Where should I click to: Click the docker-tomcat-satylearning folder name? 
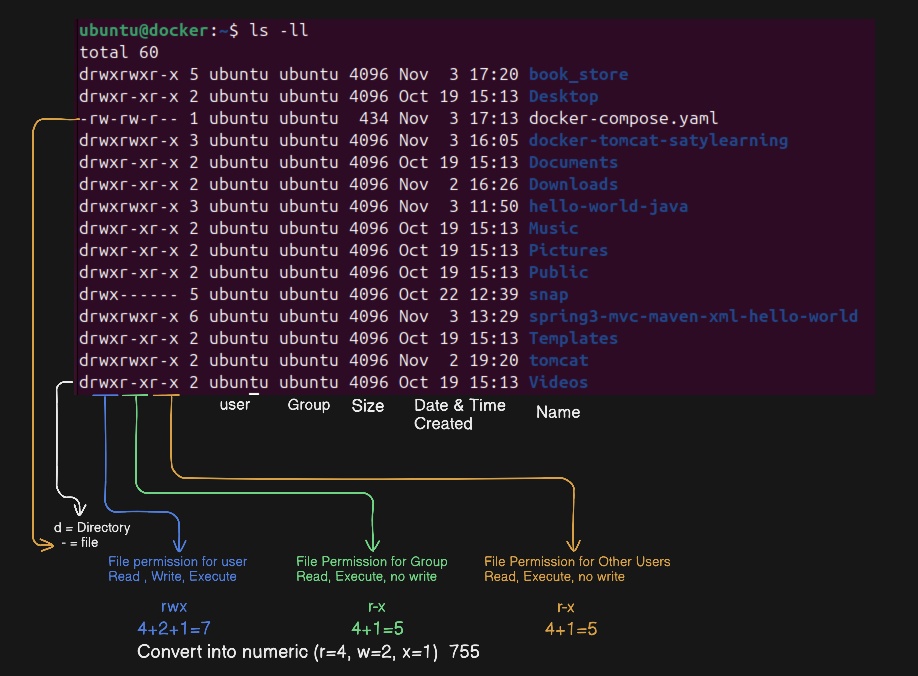click(658, 140)
